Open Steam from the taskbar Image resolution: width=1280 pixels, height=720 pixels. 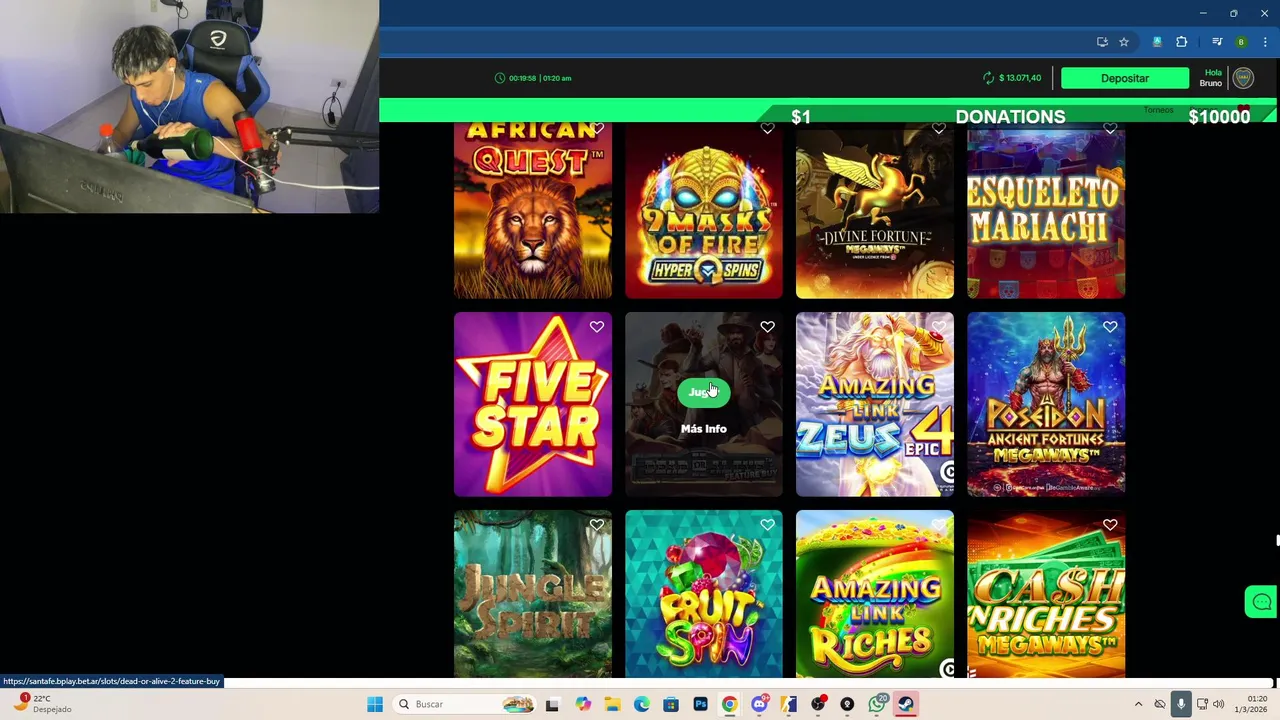coord(906,704)
